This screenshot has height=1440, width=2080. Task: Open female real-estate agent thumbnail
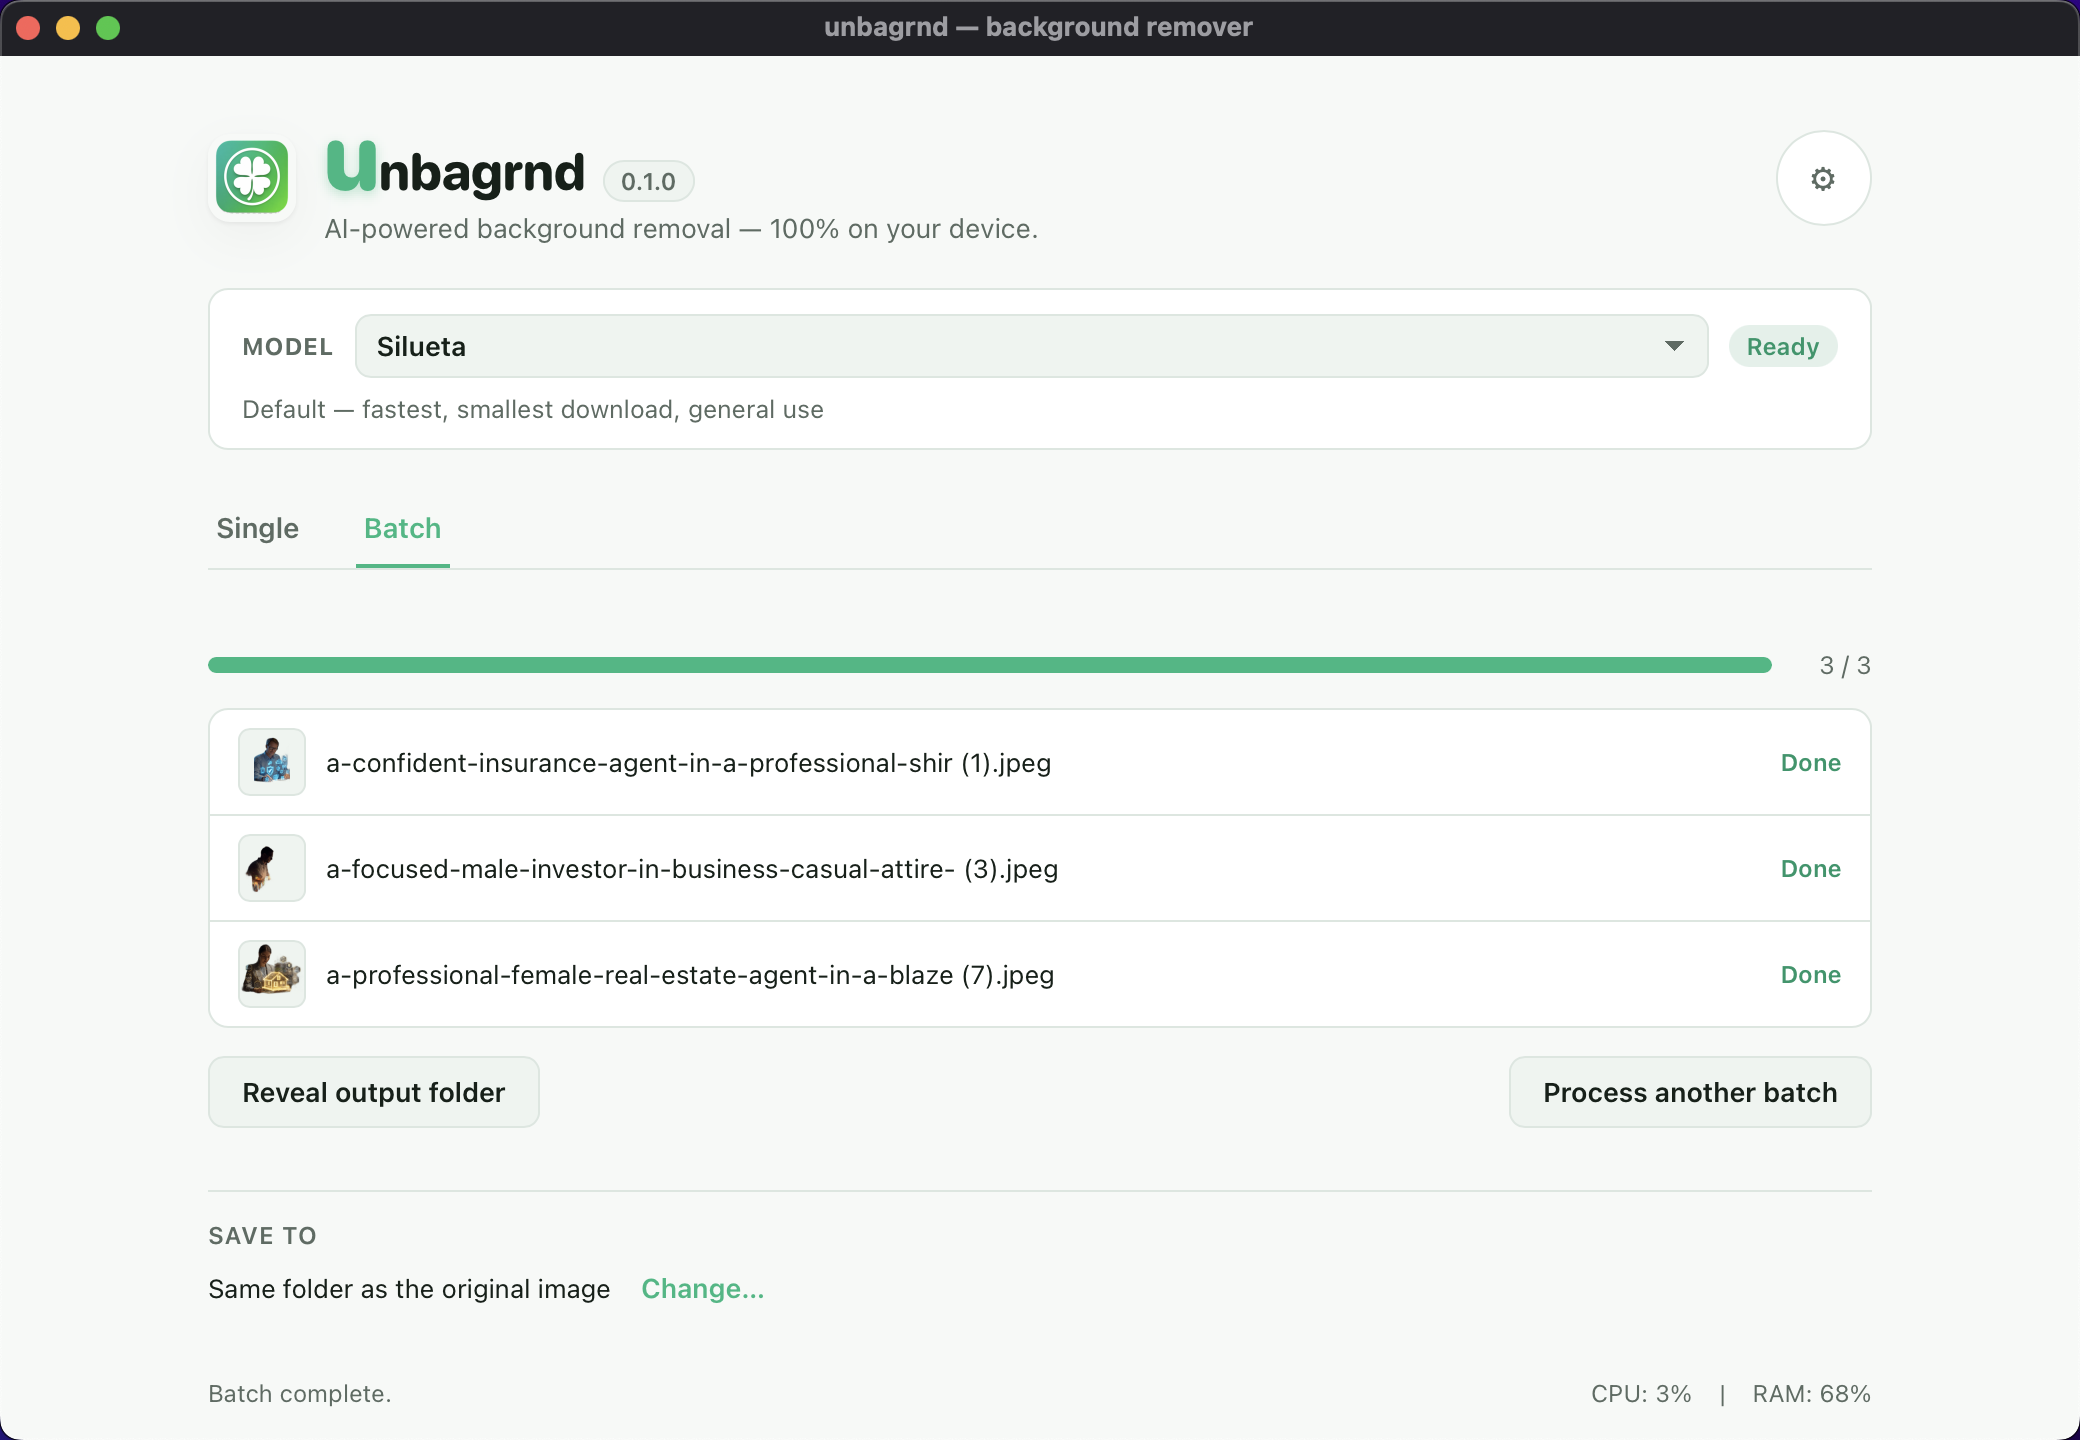coord(272,974)
